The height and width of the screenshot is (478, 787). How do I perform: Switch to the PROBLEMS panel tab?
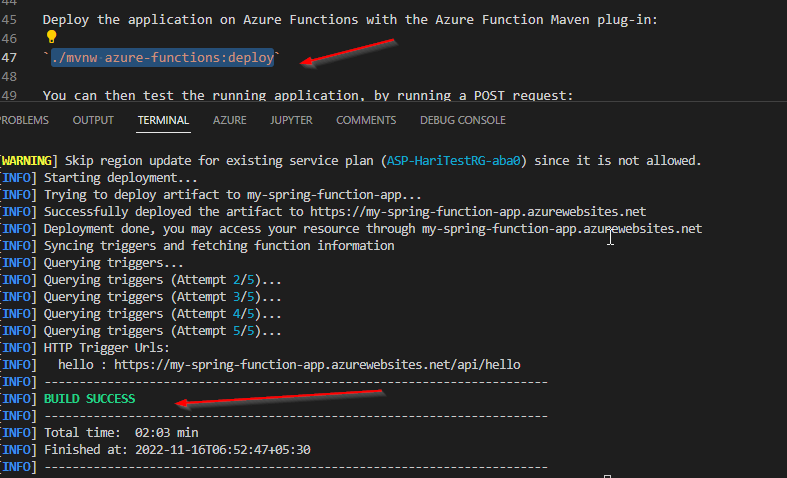(24, 120)
